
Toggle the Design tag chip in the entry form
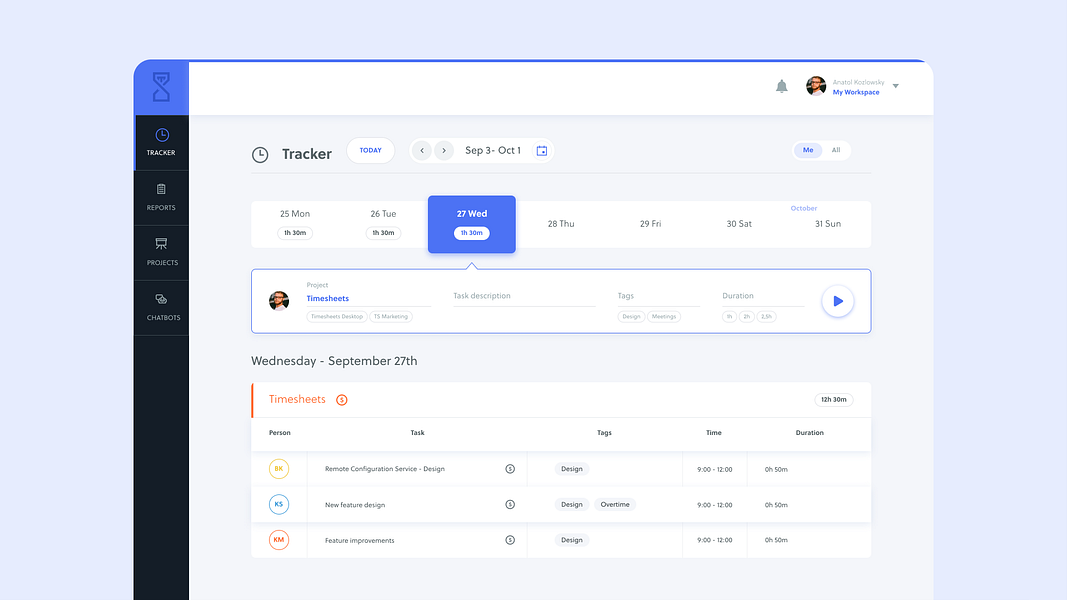tap(631, 316)
